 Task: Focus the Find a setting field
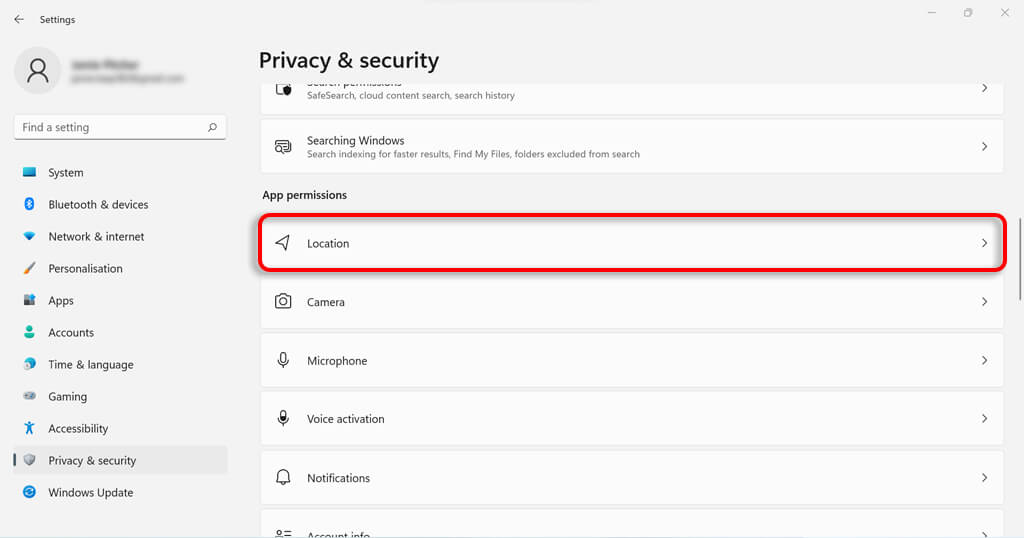110,127
